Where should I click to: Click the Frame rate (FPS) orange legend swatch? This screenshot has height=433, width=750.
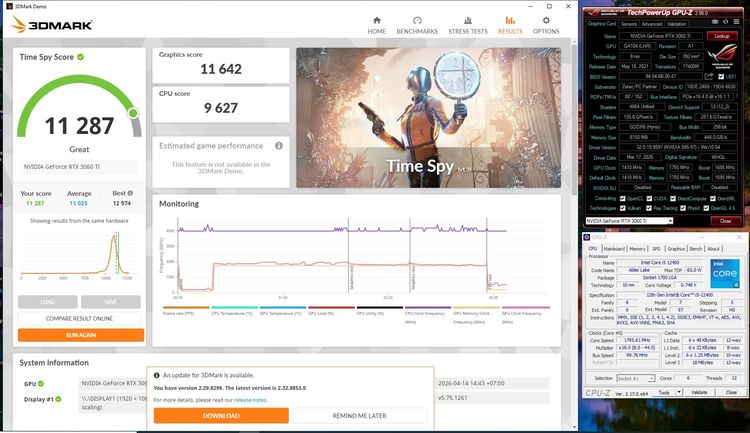tap(186, 308)
